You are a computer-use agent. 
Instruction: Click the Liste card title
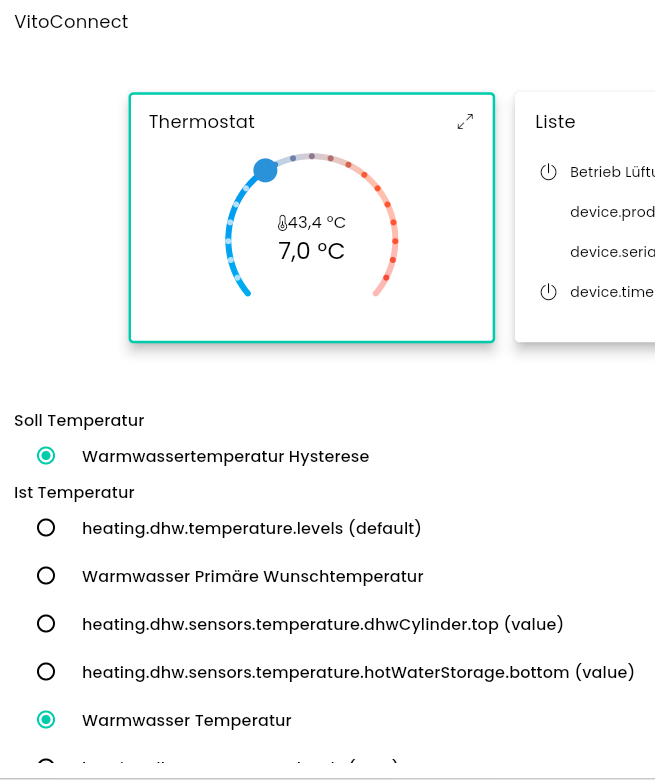pos(555,122)
